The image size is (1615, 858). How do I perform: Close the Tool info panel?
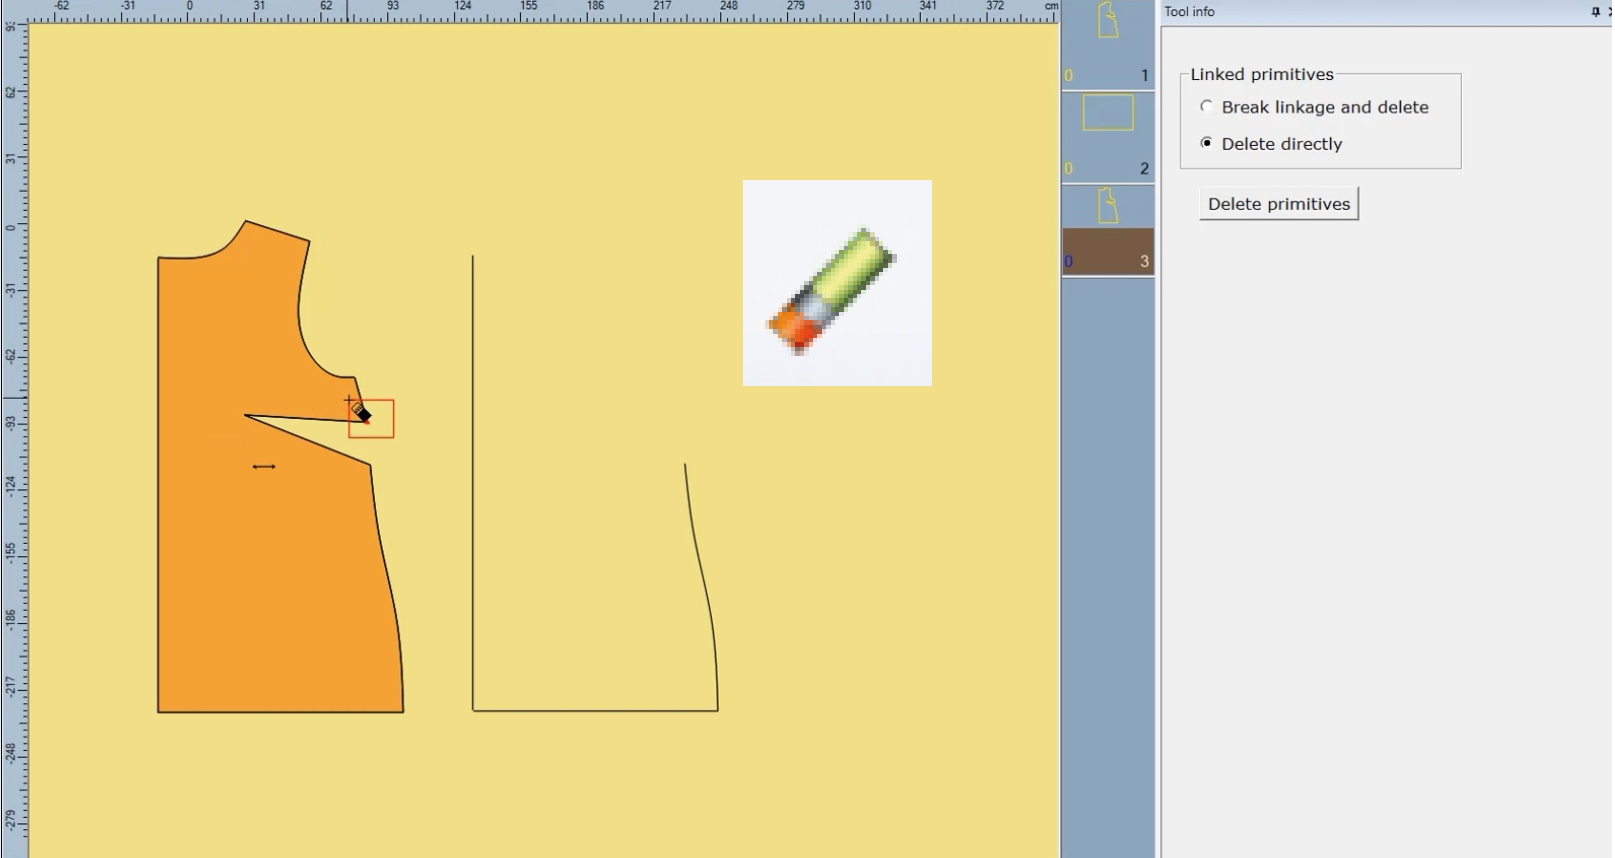(1609, 11)
